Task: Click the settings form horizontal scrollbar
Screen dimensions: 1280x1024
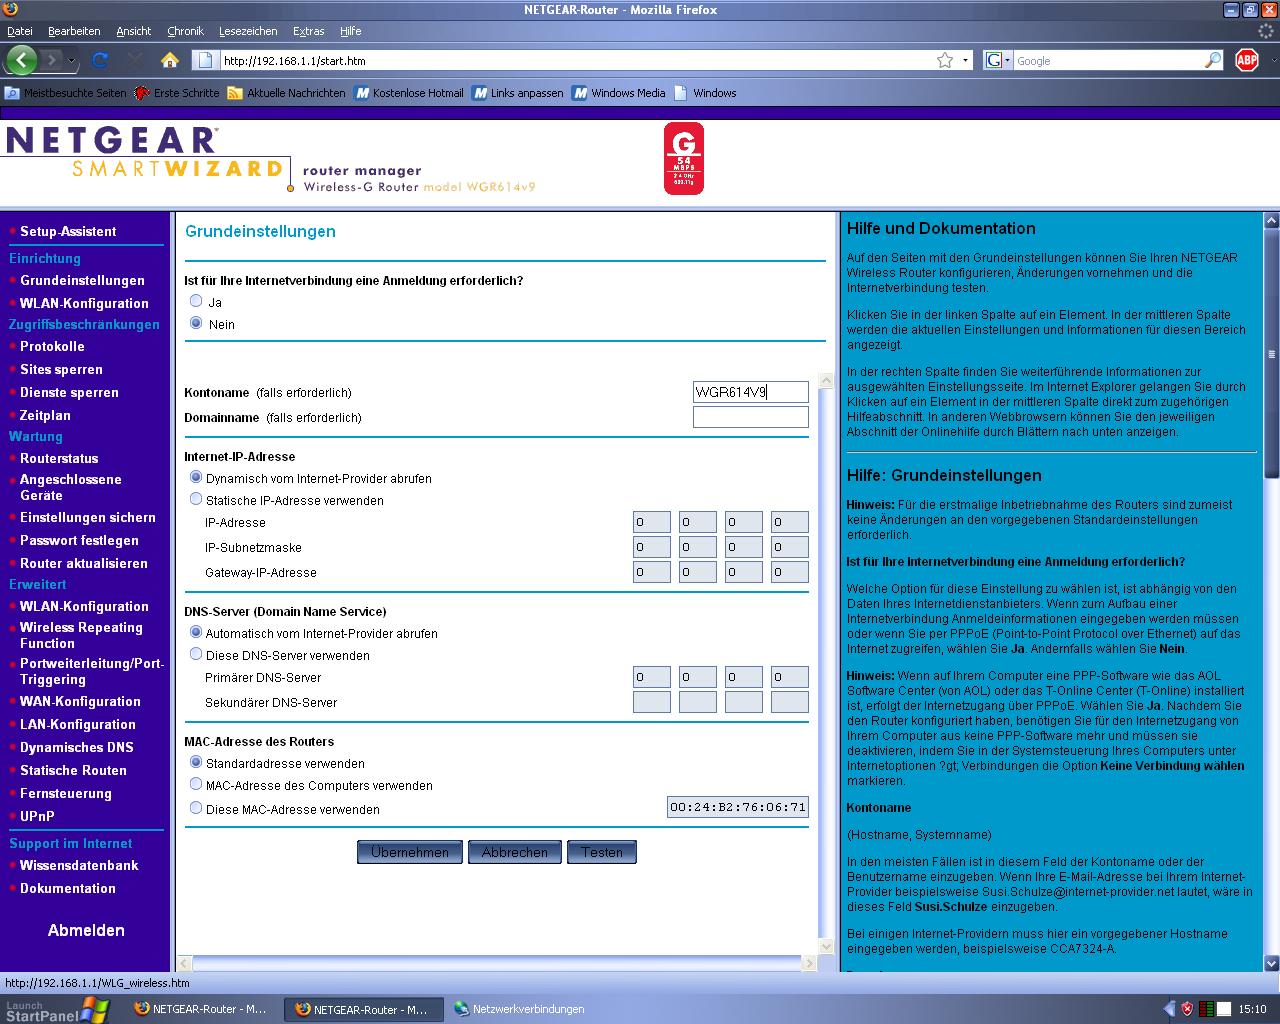Action: click(x=496, y=963)
